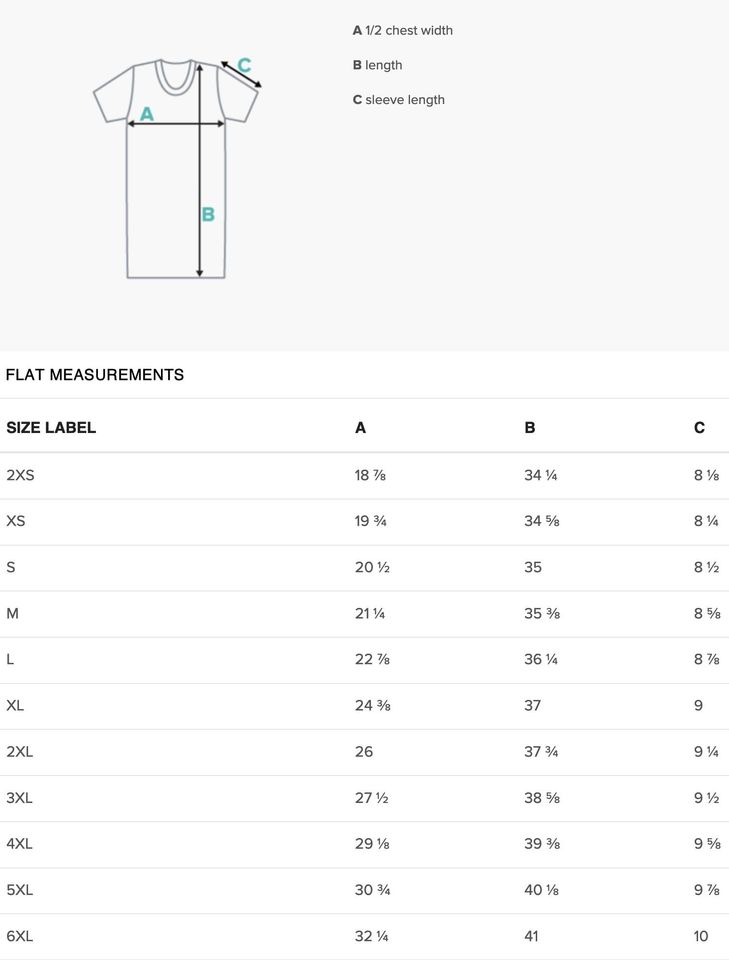The width and height of the screenshot is (729, 960).
Task: Click the B column header in table
Action: pos(530,428)
